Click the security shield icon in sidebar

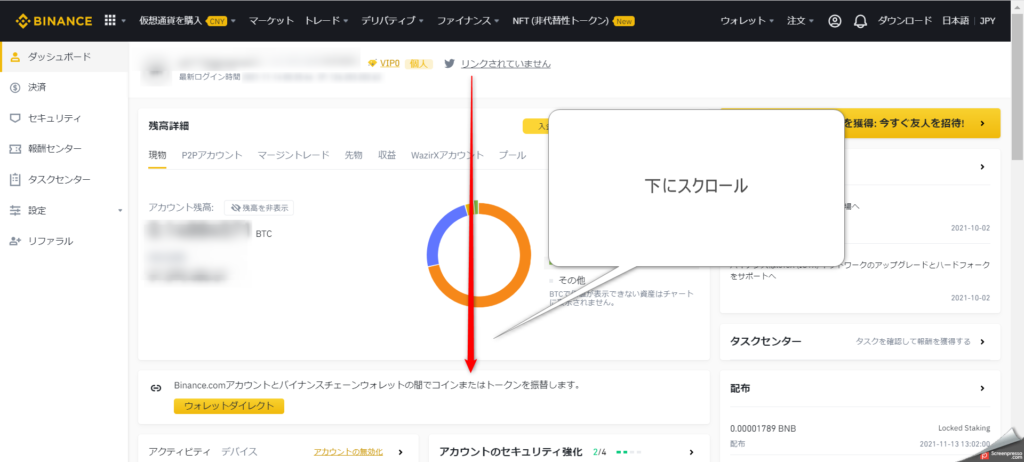tap(16, 118)
